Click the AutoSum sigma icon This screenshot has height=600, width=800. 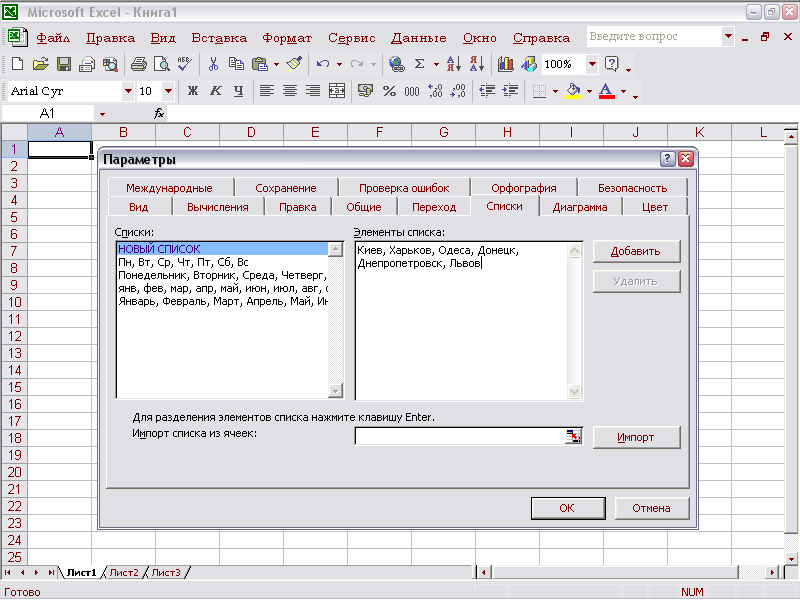point(419,64)
